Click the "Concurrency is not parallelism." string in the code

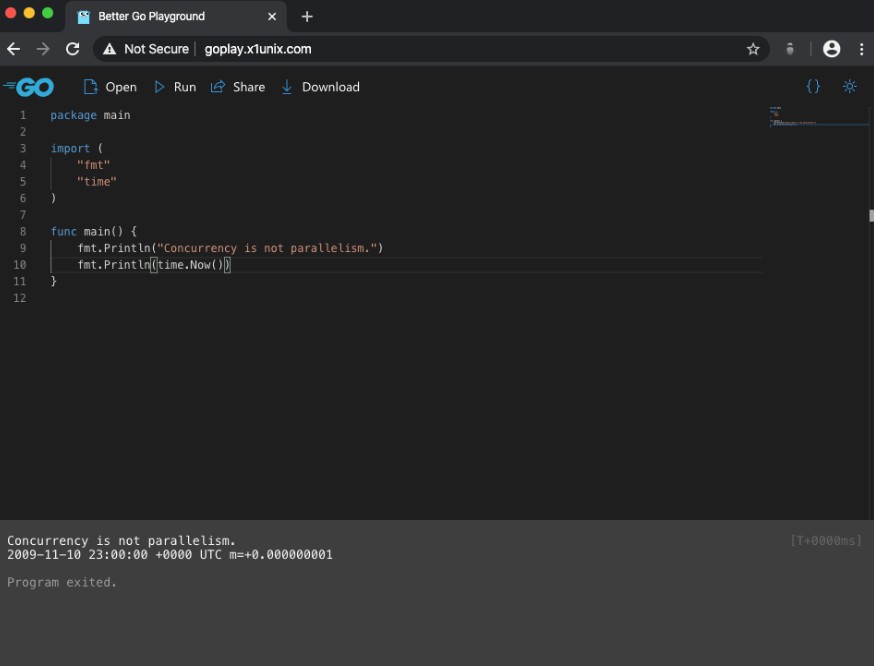click(x=267, y=248)
